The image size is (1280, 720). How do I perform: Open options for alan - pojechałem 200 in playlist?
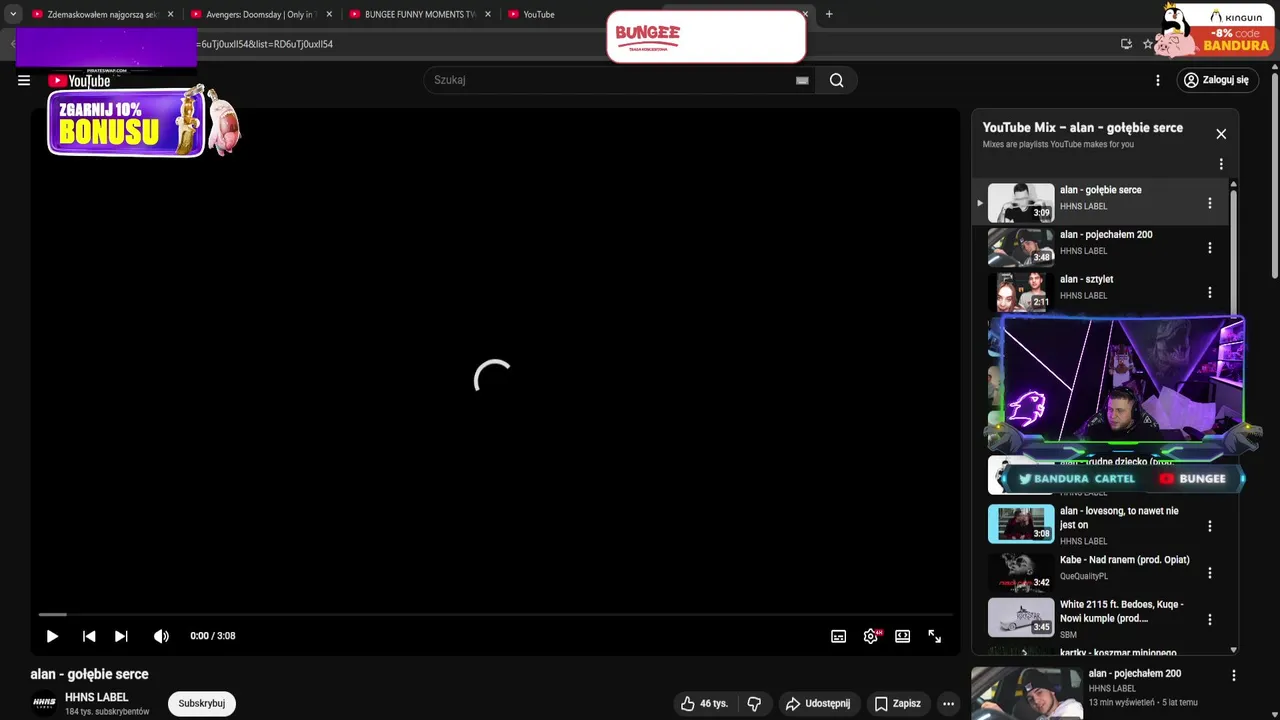click(1210, 248)
